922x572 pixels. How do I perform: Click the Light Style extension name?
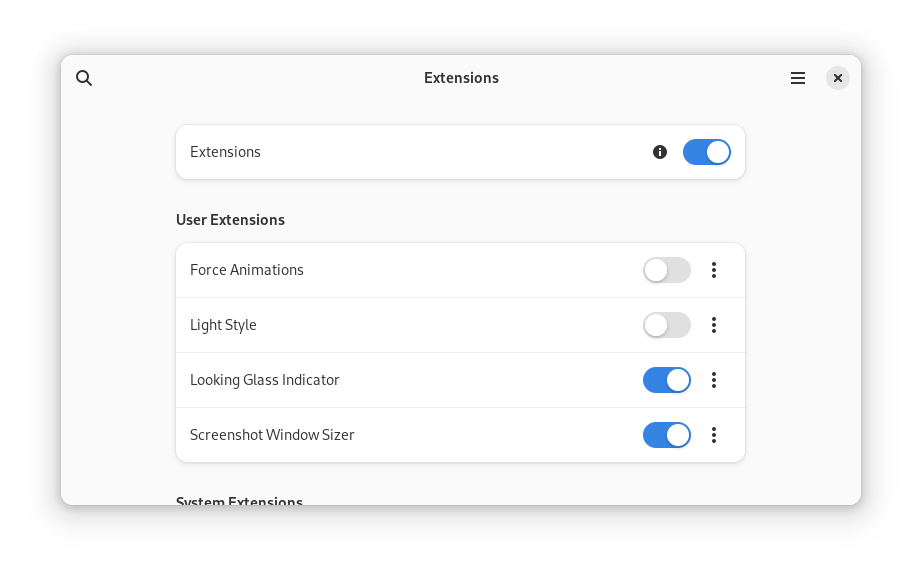pos(223,325)
